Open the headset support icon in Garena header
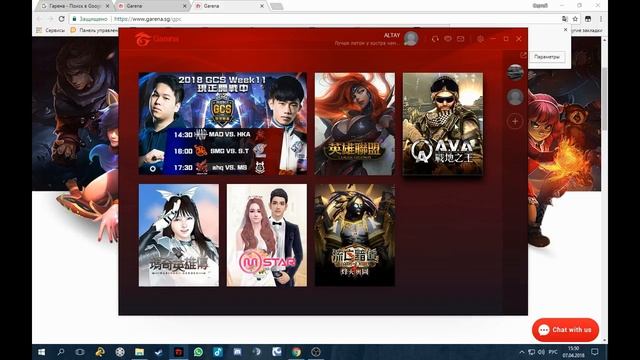 435,39
